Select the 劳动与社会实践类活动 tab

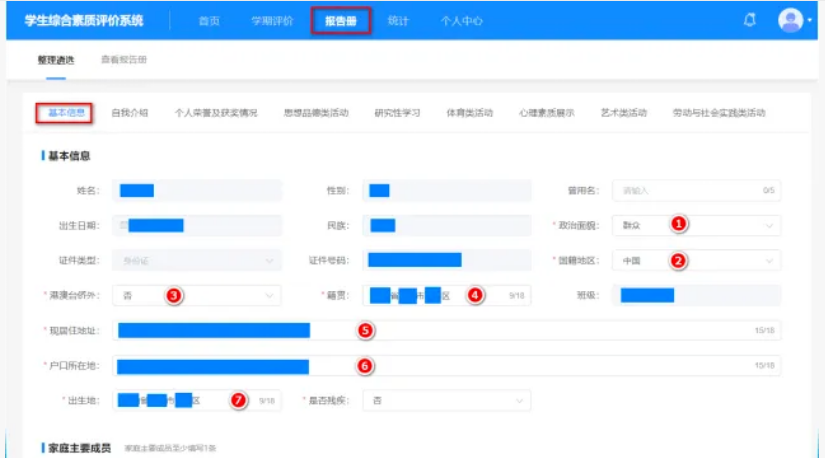tap(719, 113)
